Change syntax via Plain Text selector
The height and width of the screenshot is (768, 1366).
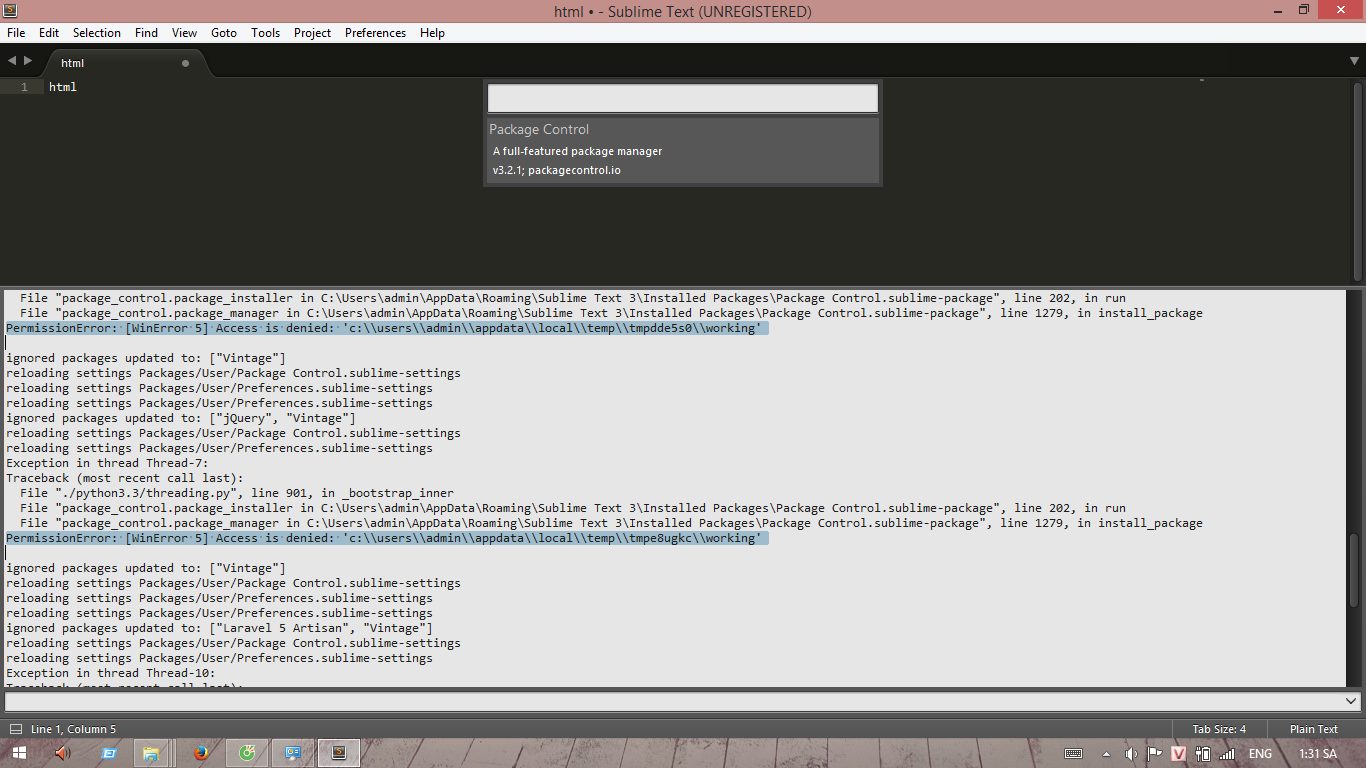(x=1313, y=729)
